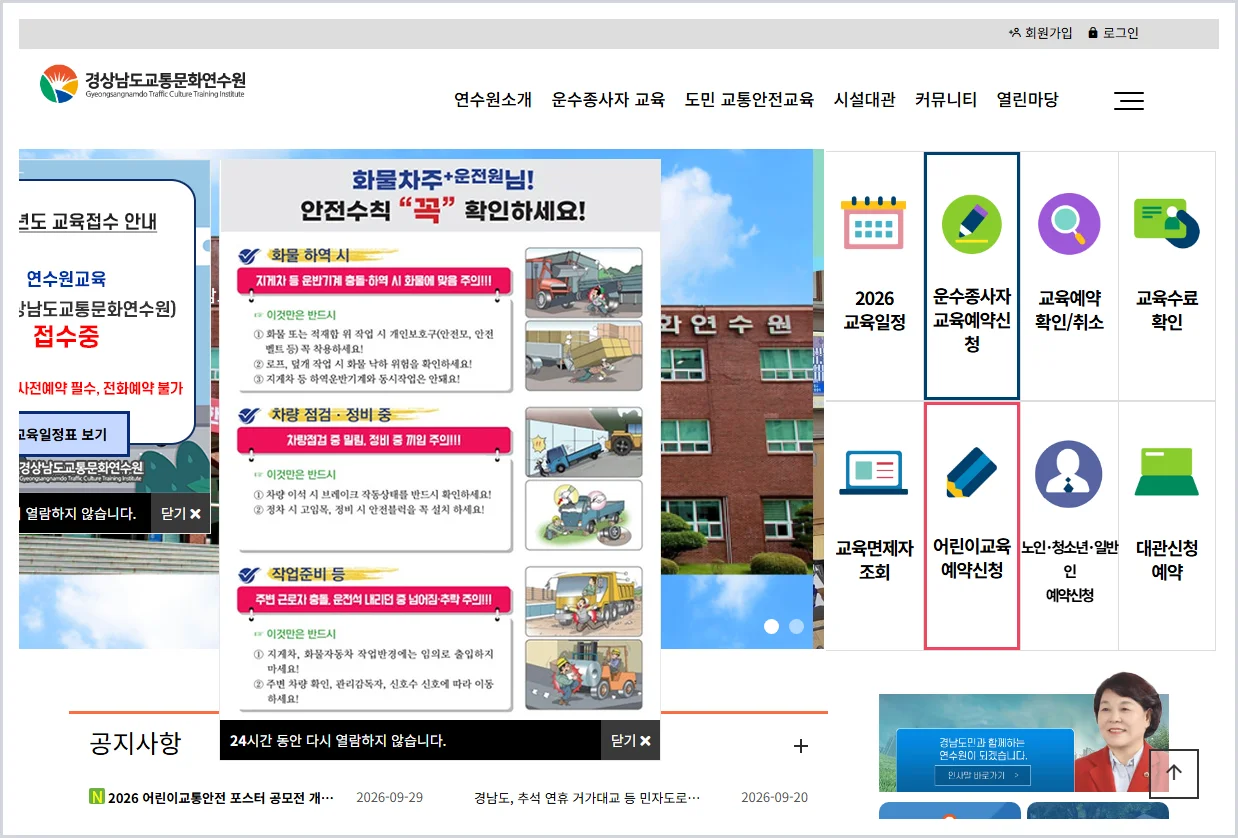Click the 회원가입 link
This screenshot has height=838, width=1238.
click(1040, 33)
